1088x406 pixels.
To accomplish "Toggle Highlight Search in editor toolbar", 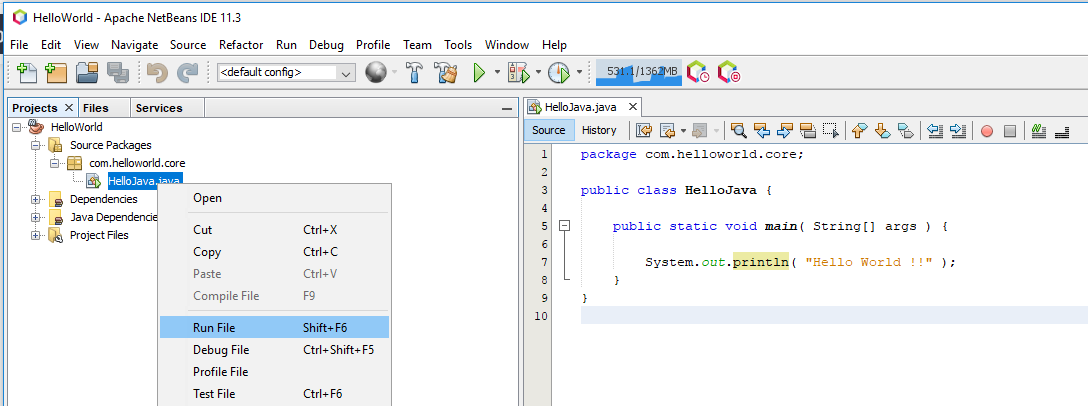I will [x=808, y=130].
